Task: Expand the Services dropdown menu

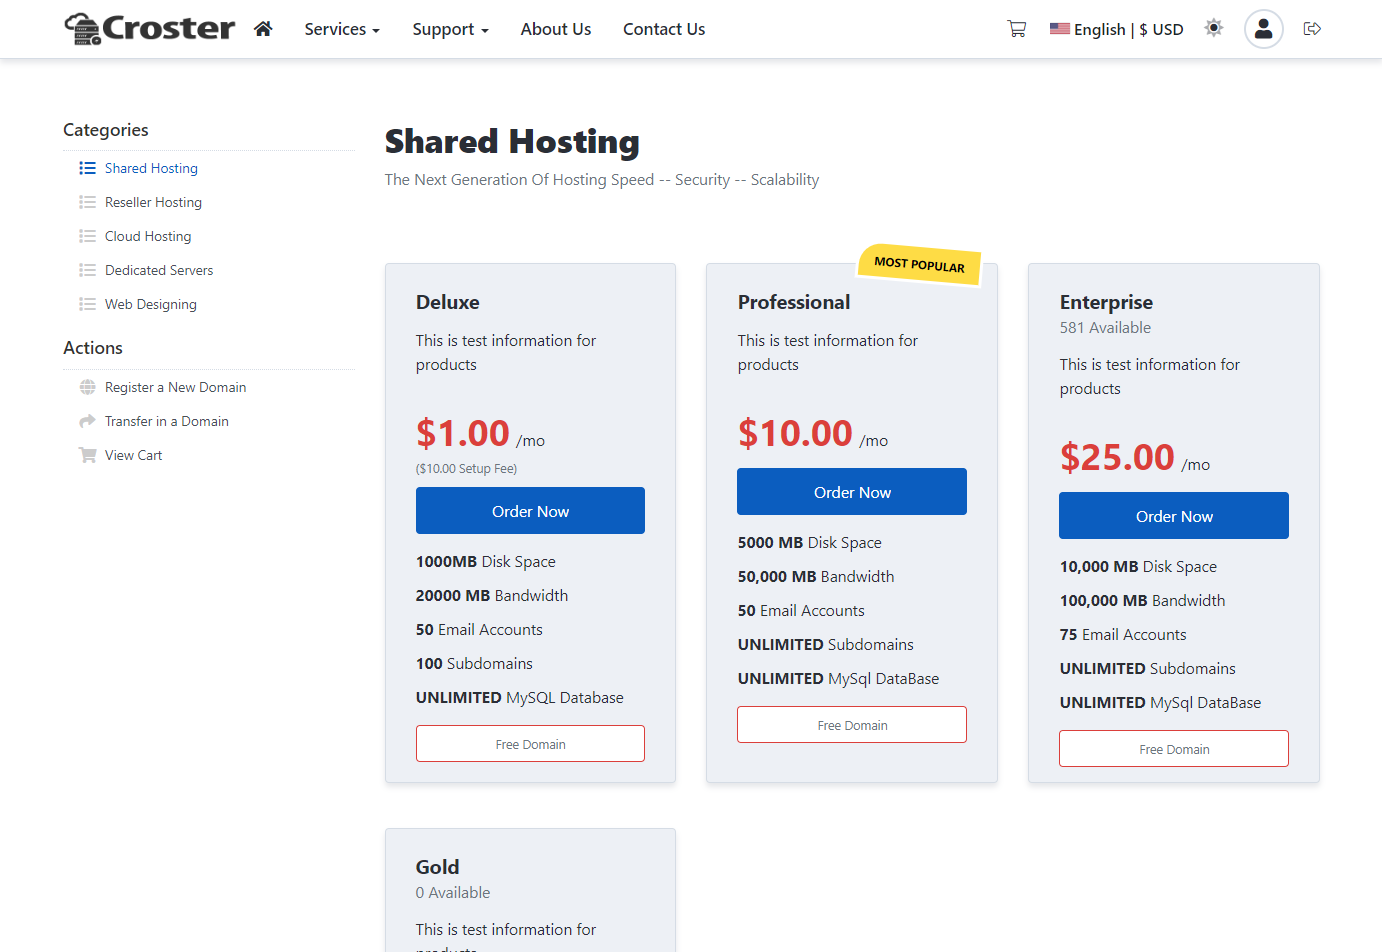Action: point(342,29)
